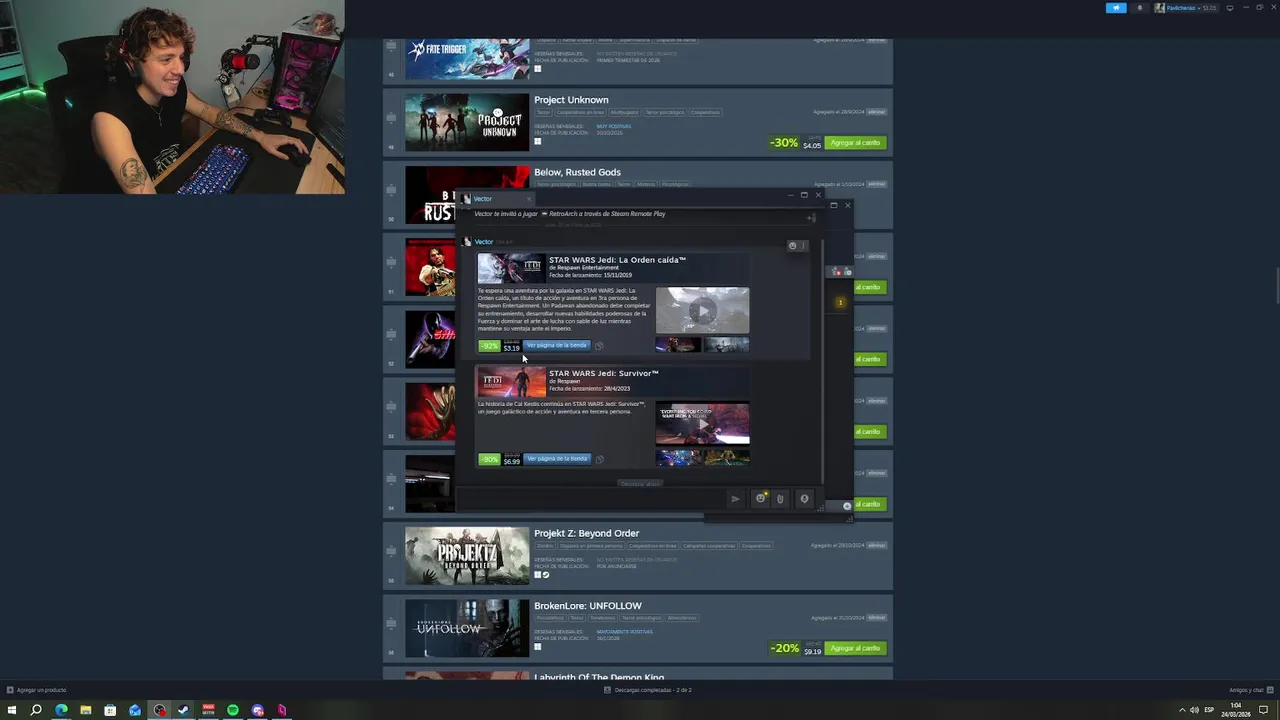
Task: Click Vector's username above the message
Action: tap(483, 242)
